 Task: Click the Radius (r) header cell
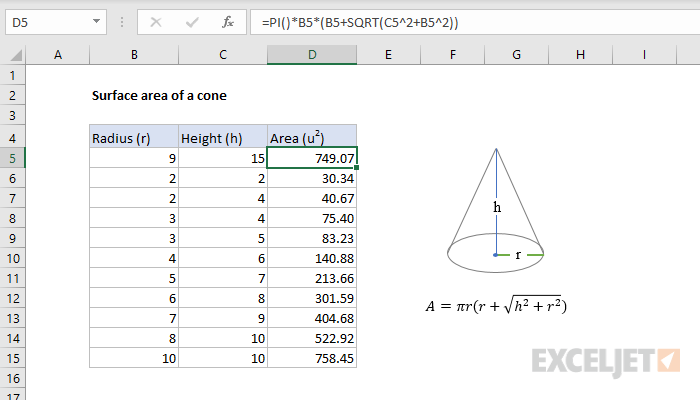[133, 138]
